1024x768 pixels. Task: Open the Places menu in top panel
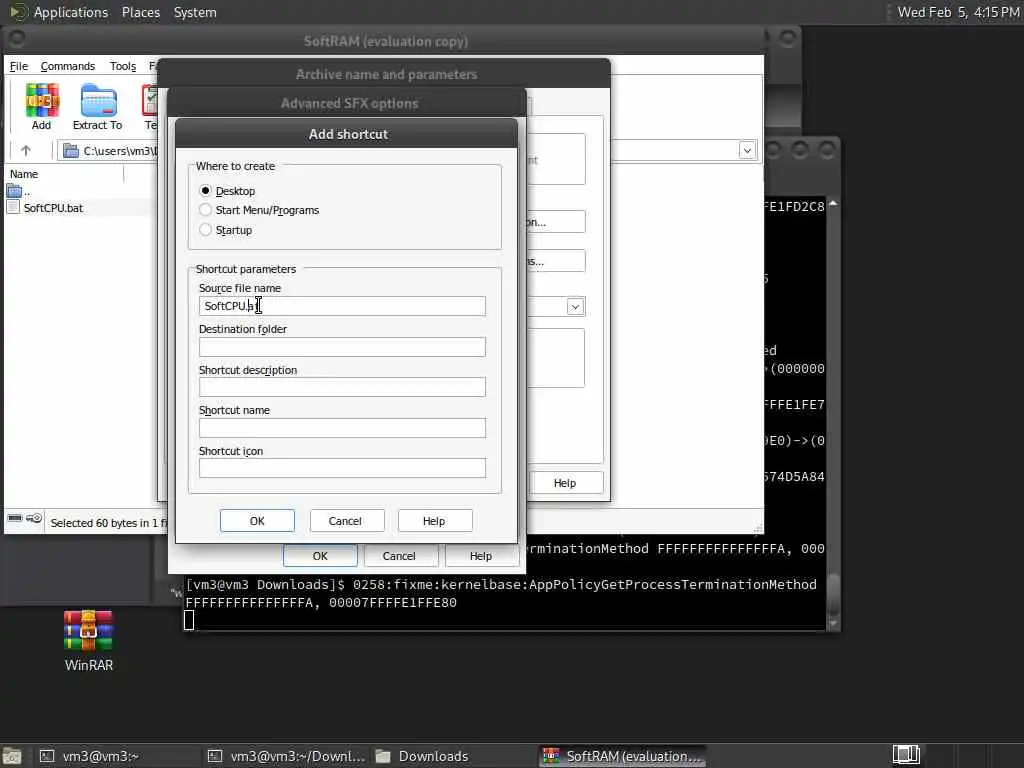point(141,12)
